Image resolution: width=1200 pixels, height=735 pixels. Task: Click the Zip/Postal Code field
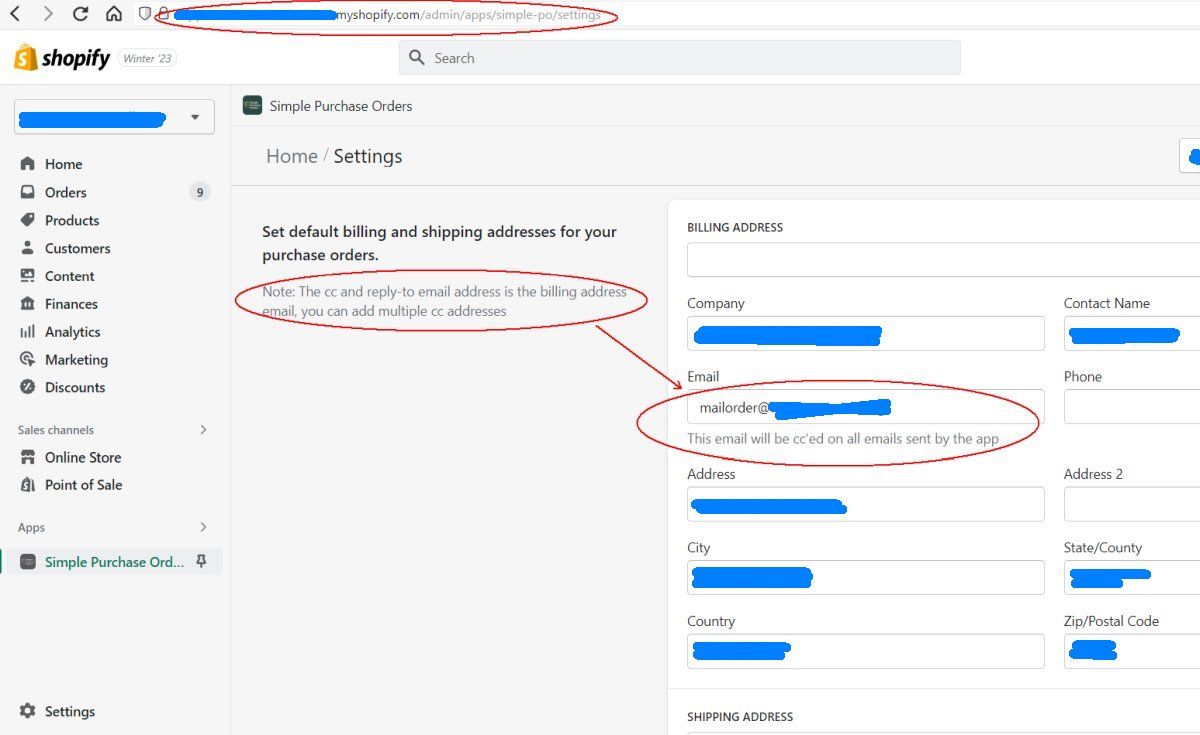1132,651
